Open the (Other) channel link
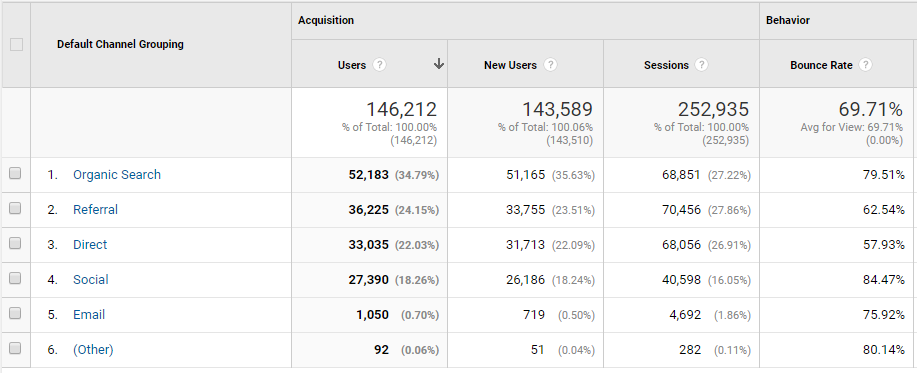The width and height of the screenshot is (917, 373). point(93,350)
